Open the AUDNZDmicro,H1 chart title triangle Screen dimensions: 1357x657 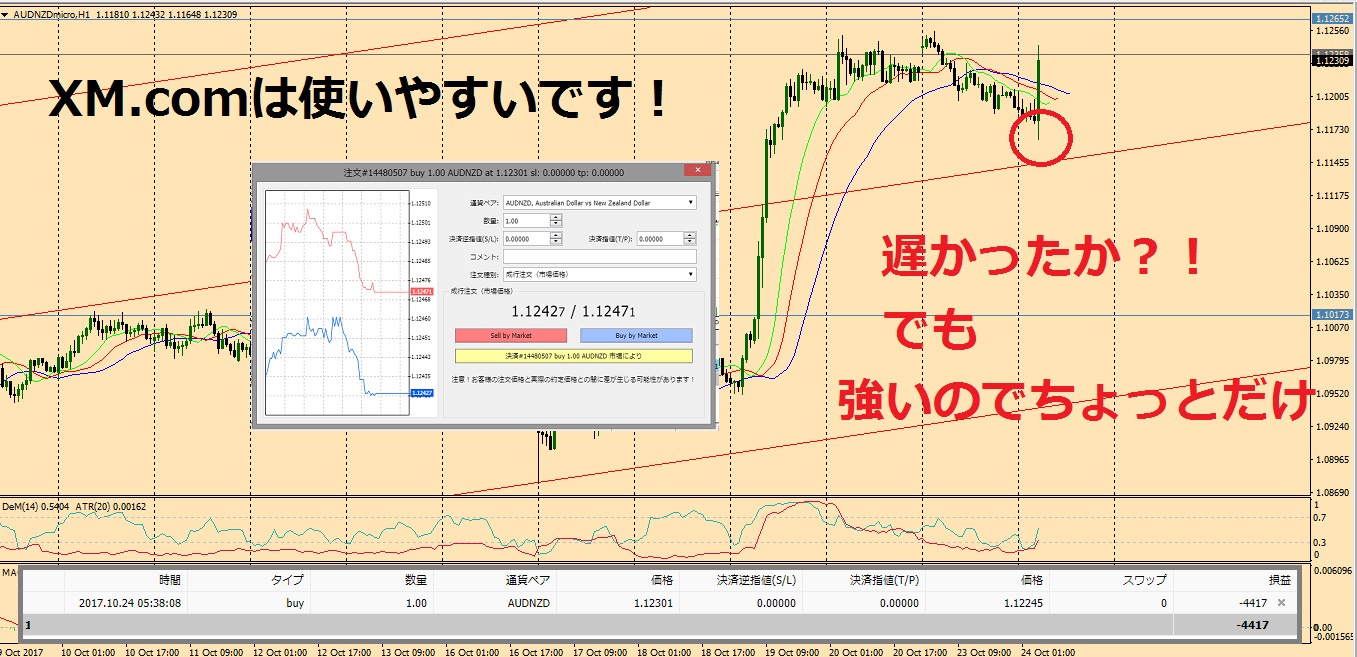point(5,14)
